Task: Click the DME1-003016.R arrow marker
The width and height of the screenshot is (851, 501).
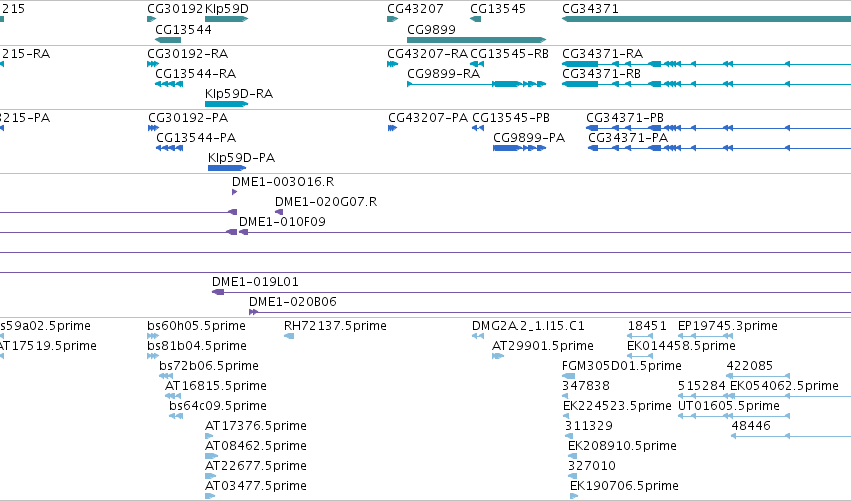Action: [234, 192]
